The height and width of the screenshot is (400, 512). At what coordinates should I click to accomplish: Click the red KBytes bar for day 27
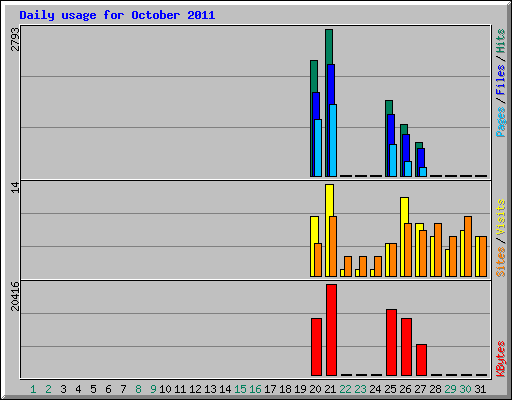[x=421, y=360]
